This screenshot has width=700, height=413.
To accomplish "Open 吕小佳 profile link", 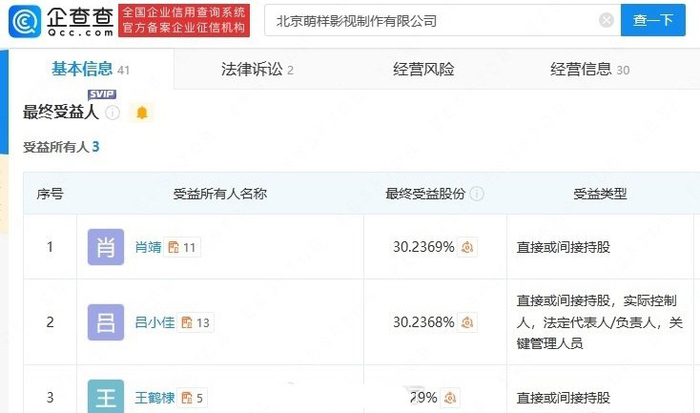I will point(155,322).
